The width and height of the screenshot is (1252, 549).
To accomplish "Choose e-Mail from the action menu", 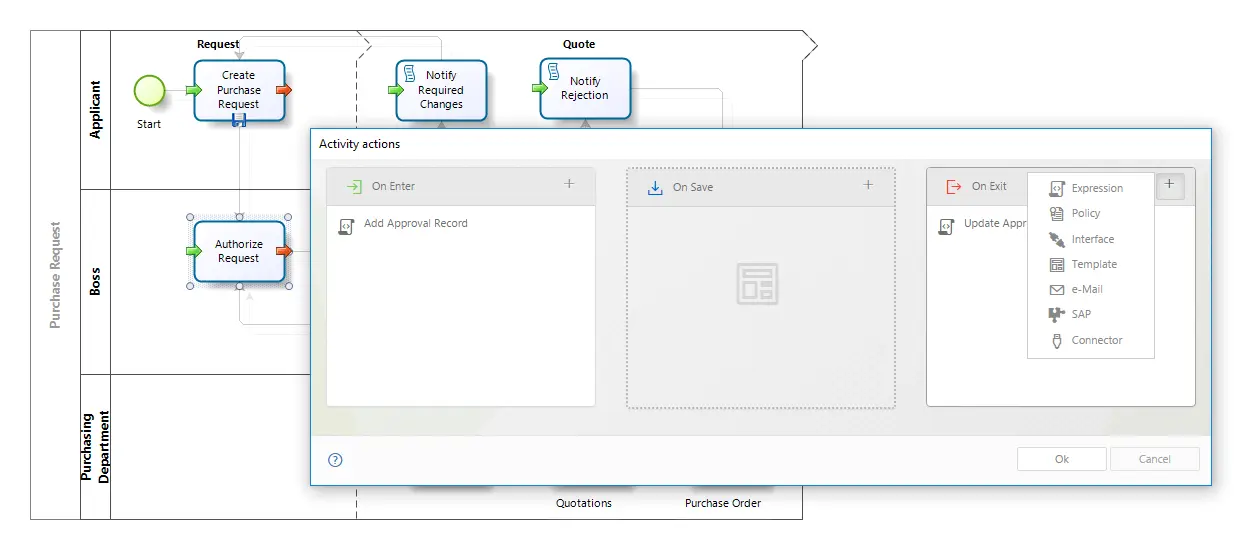I will (1090, 289).
